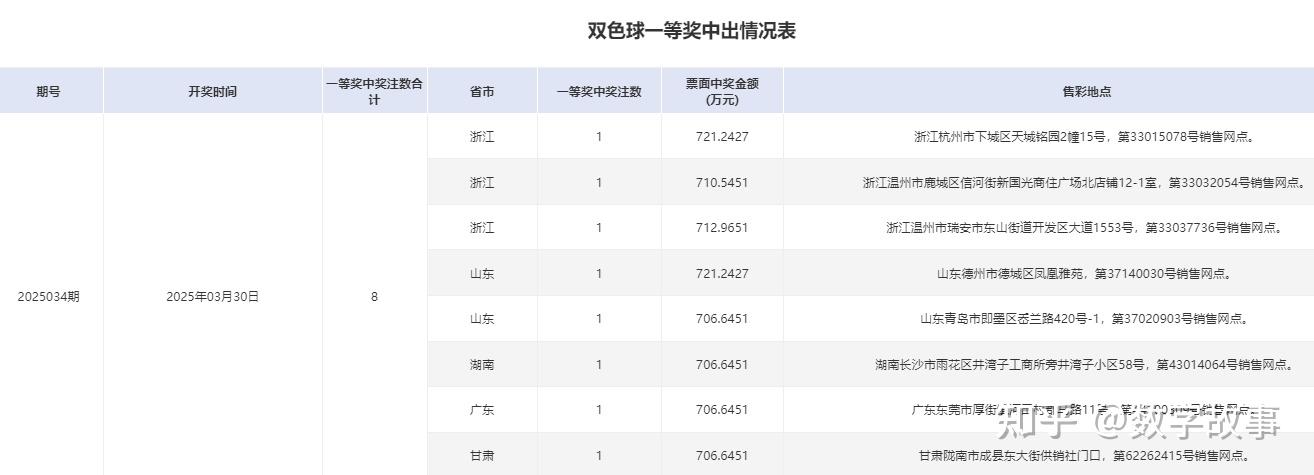Select the draw date 2025年03月30日
Image resolution: width=1314 pixels, height=475 pixels.
point(212,296)
